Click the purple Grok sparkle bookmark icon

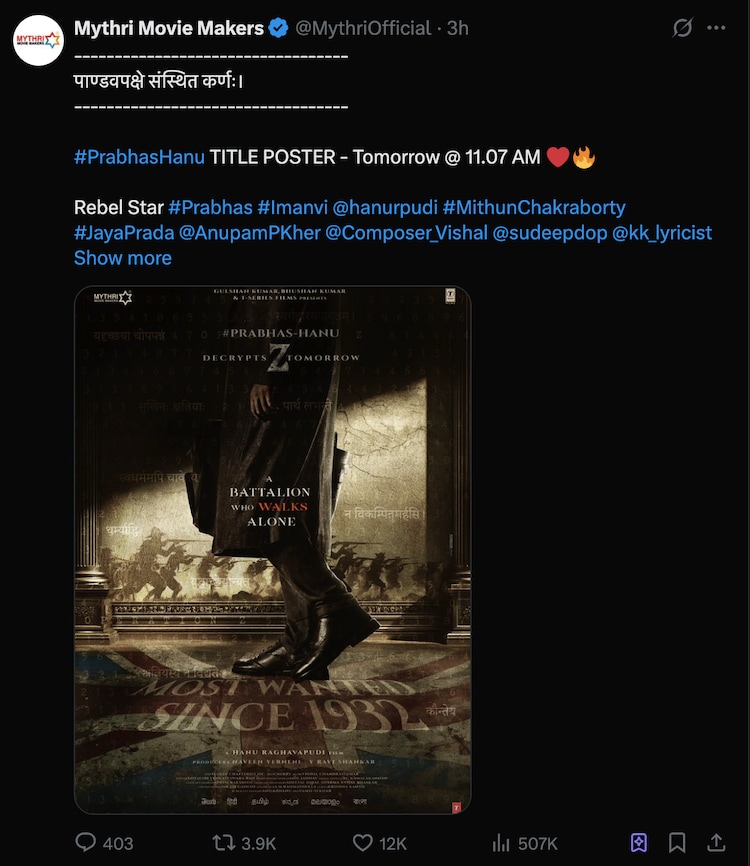639,842
